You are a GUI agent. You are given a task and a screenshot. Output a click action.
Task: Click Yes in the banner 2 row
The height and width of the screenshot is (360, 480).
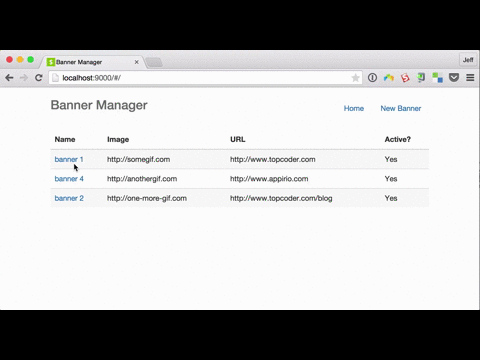point(391,198)
